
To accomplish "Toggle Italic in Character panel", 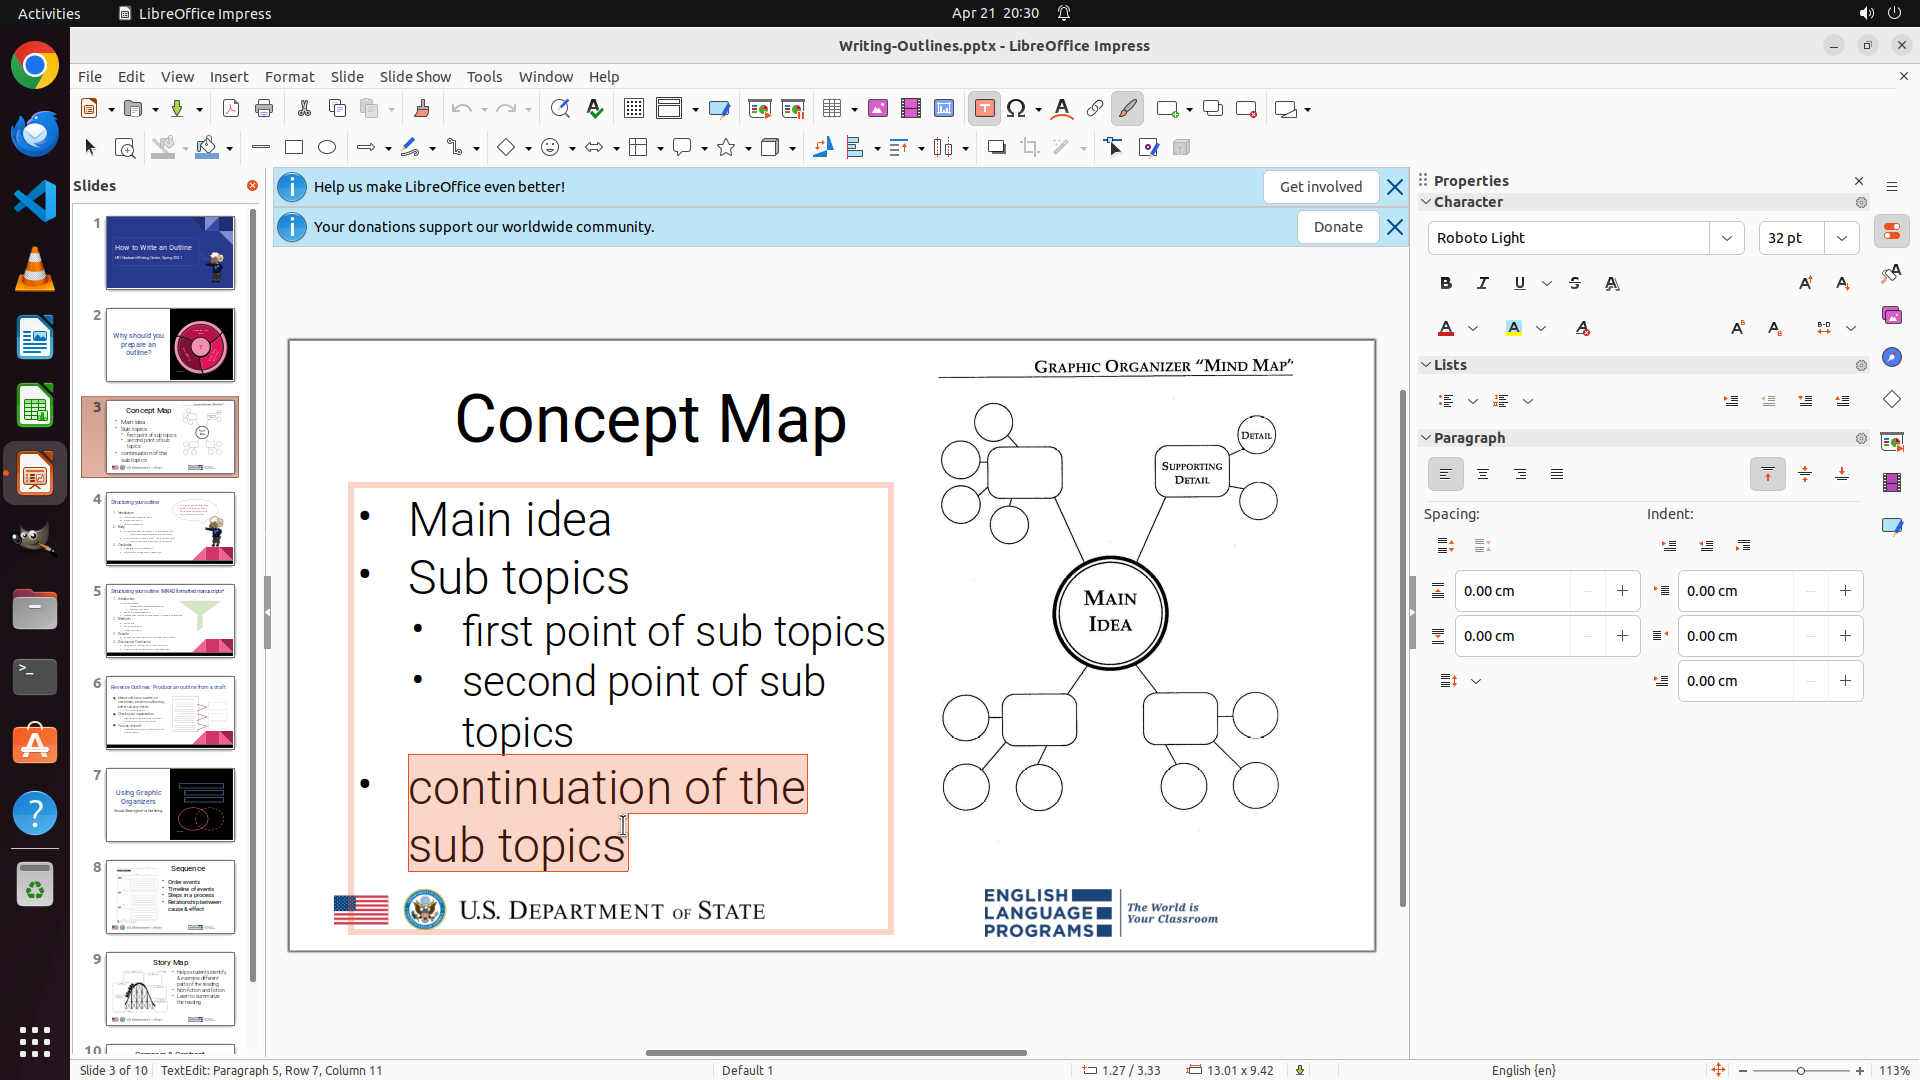I will click(x=1483, y=284).
